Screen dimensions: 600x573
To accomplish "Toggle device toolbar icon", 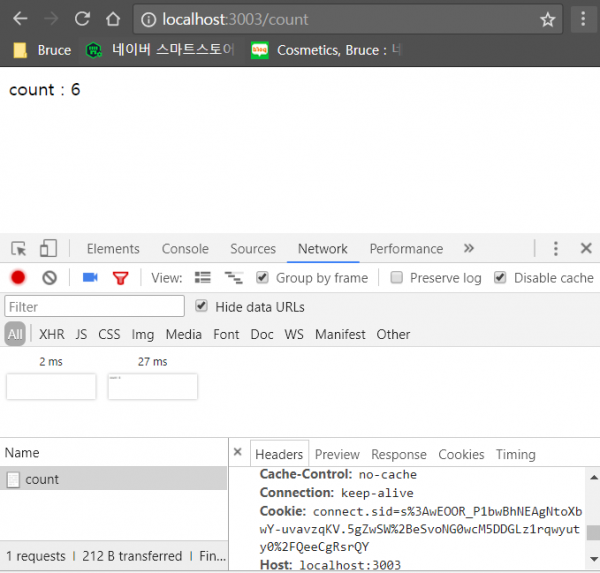I will click(x=48, y=249).
